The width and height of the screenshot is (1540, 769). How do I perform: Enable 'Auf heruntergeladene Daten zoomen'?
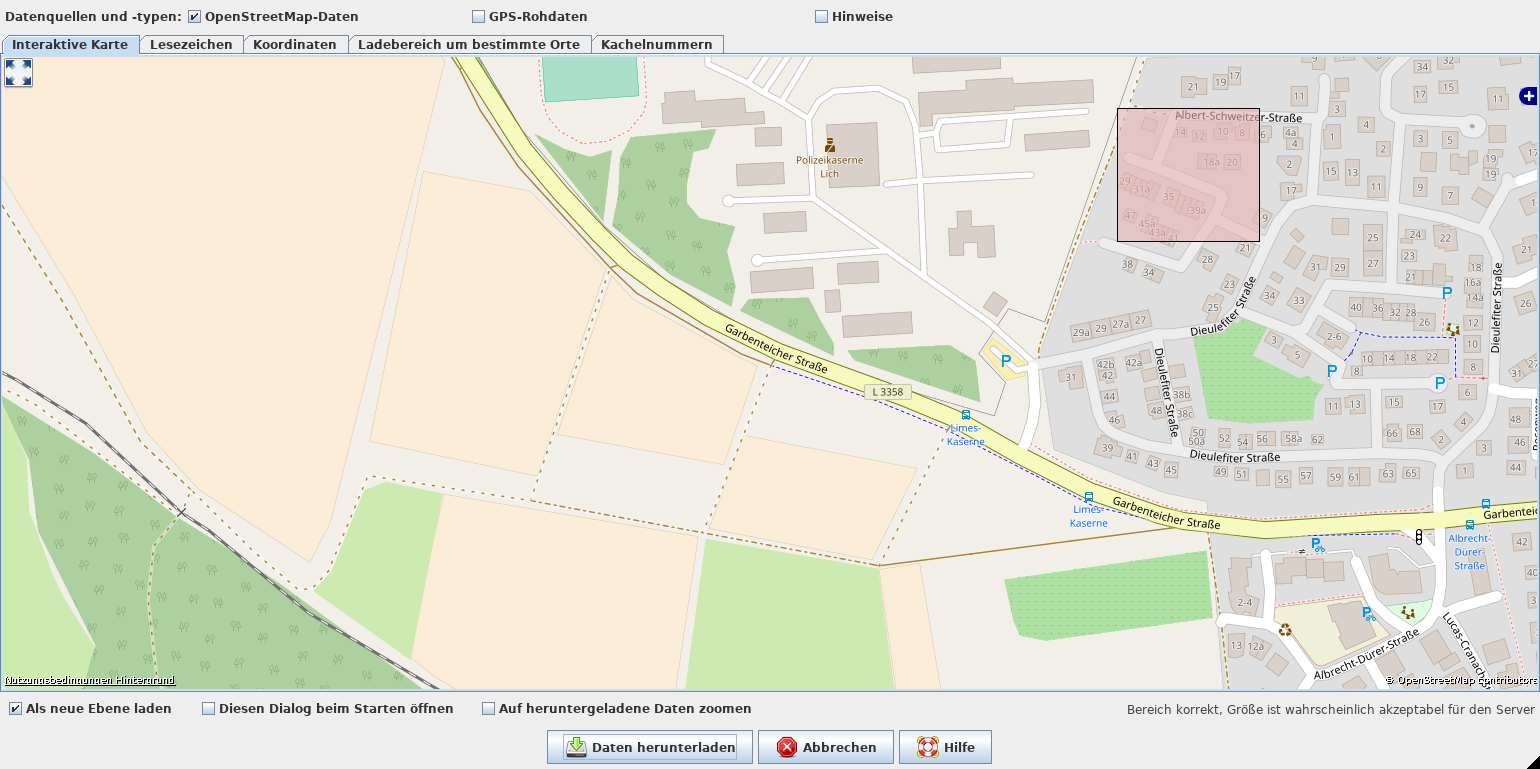pyautogui.click(x=489, y=709)
